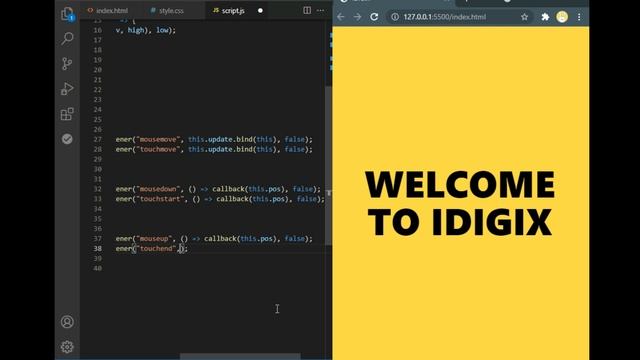Bookmark this page with the star icon
Screen dimensions: 640x360
coord(524,17)
